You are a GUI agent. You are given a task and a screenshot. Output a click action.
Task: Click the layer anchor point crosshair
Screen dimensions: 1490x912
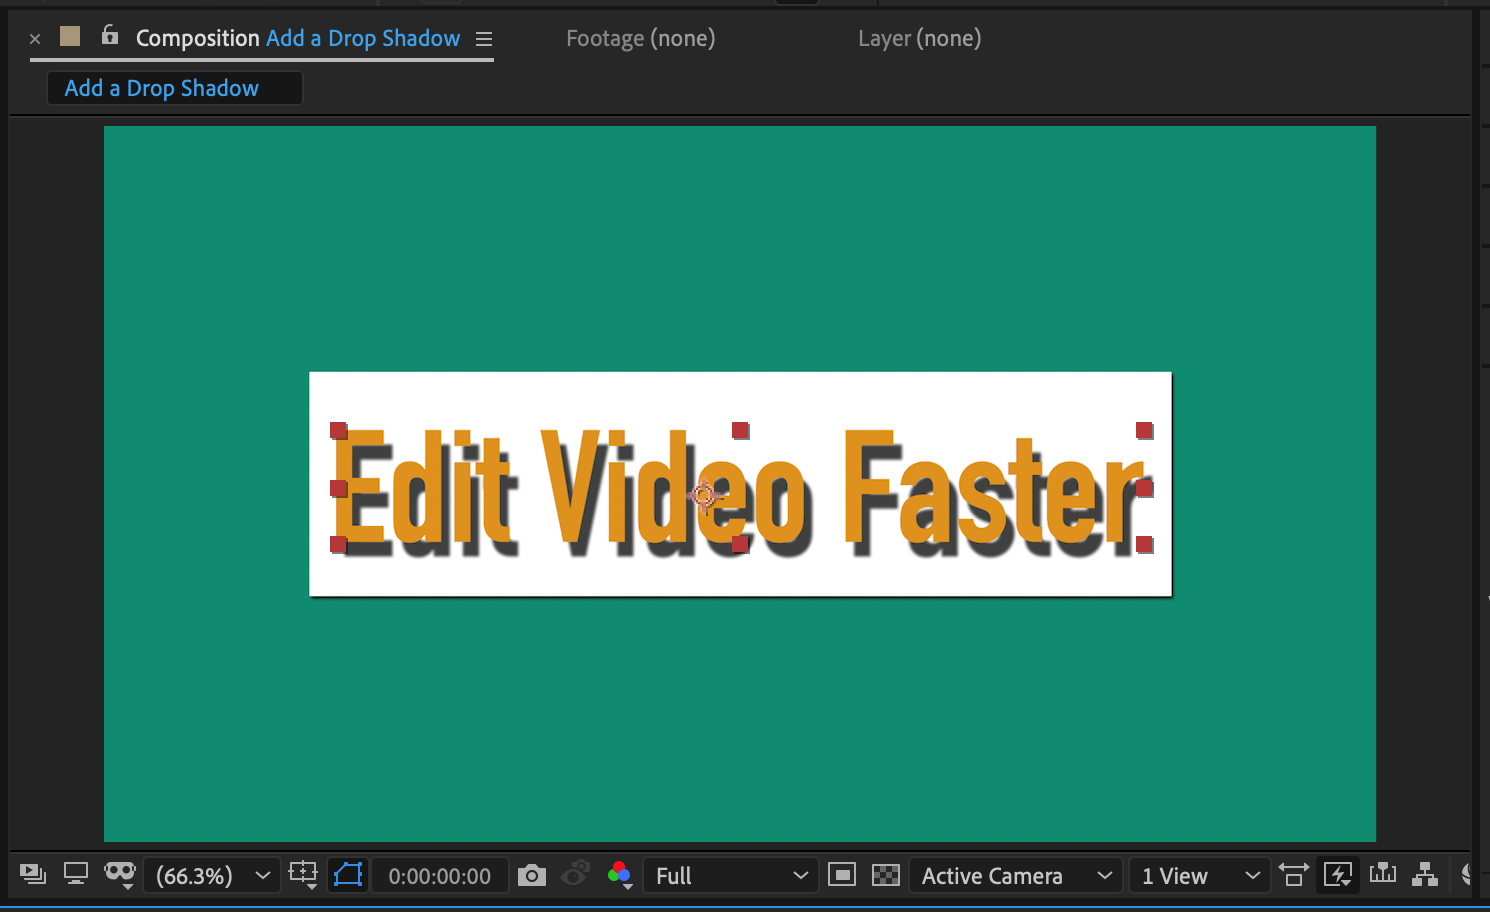704,495
